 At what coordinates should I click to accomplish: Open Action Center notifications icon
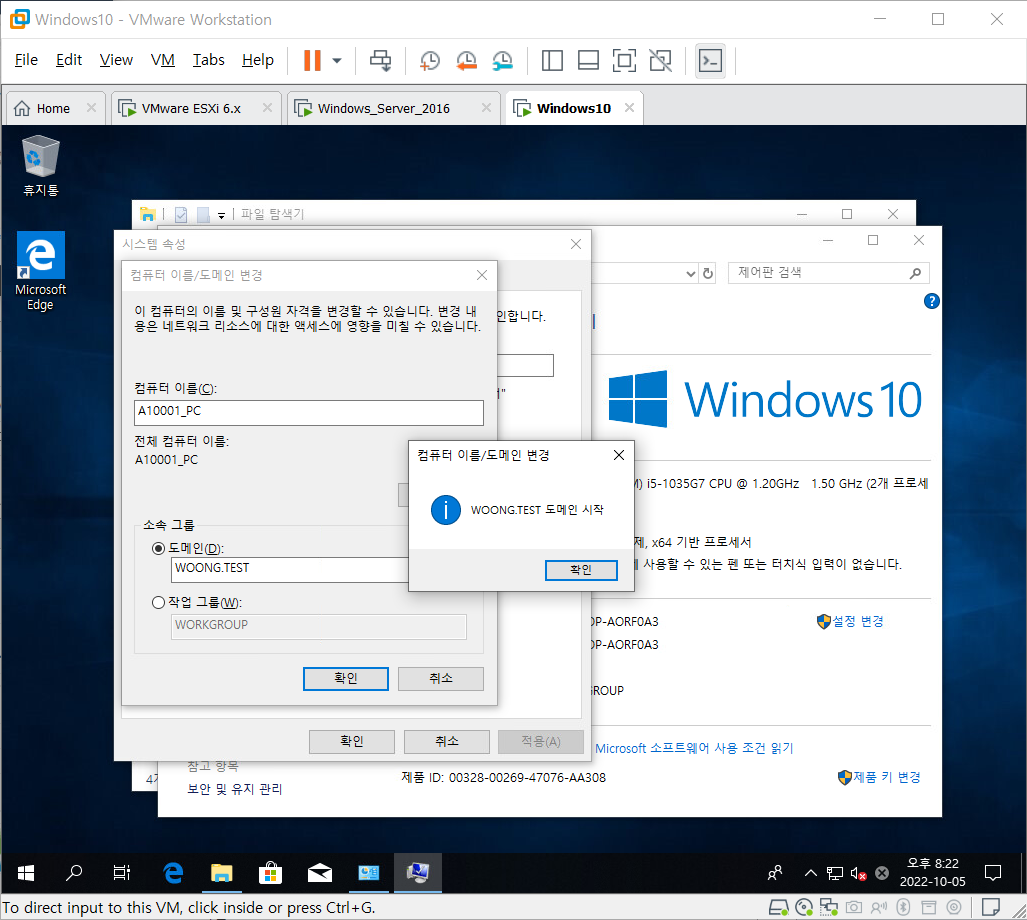point(993,873)
